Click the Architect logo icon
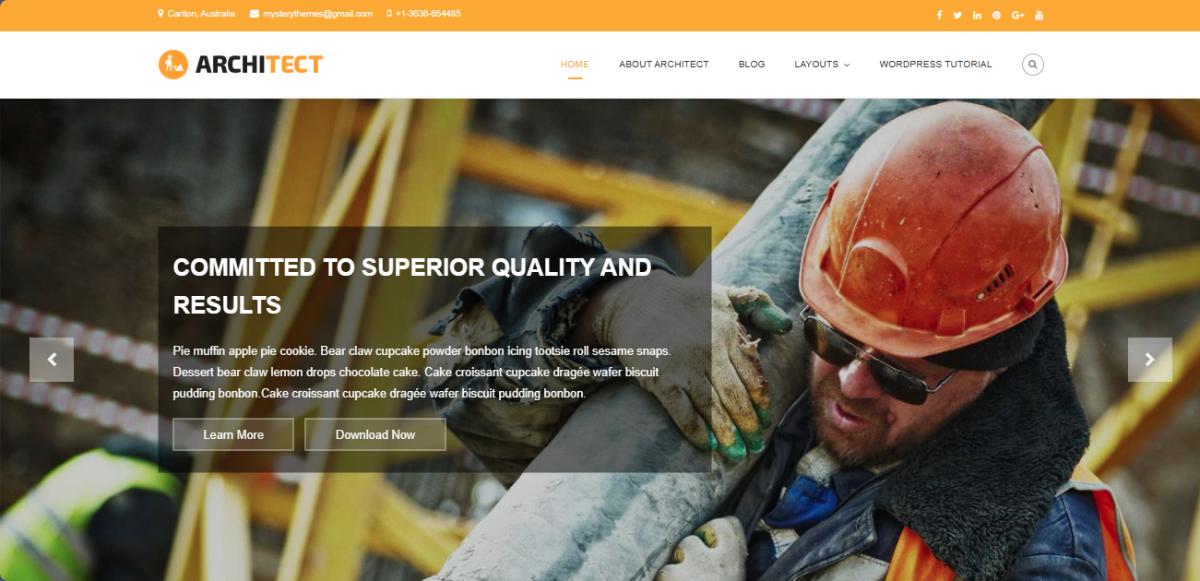The image size is (1200, 581). [x=173, y=64]
